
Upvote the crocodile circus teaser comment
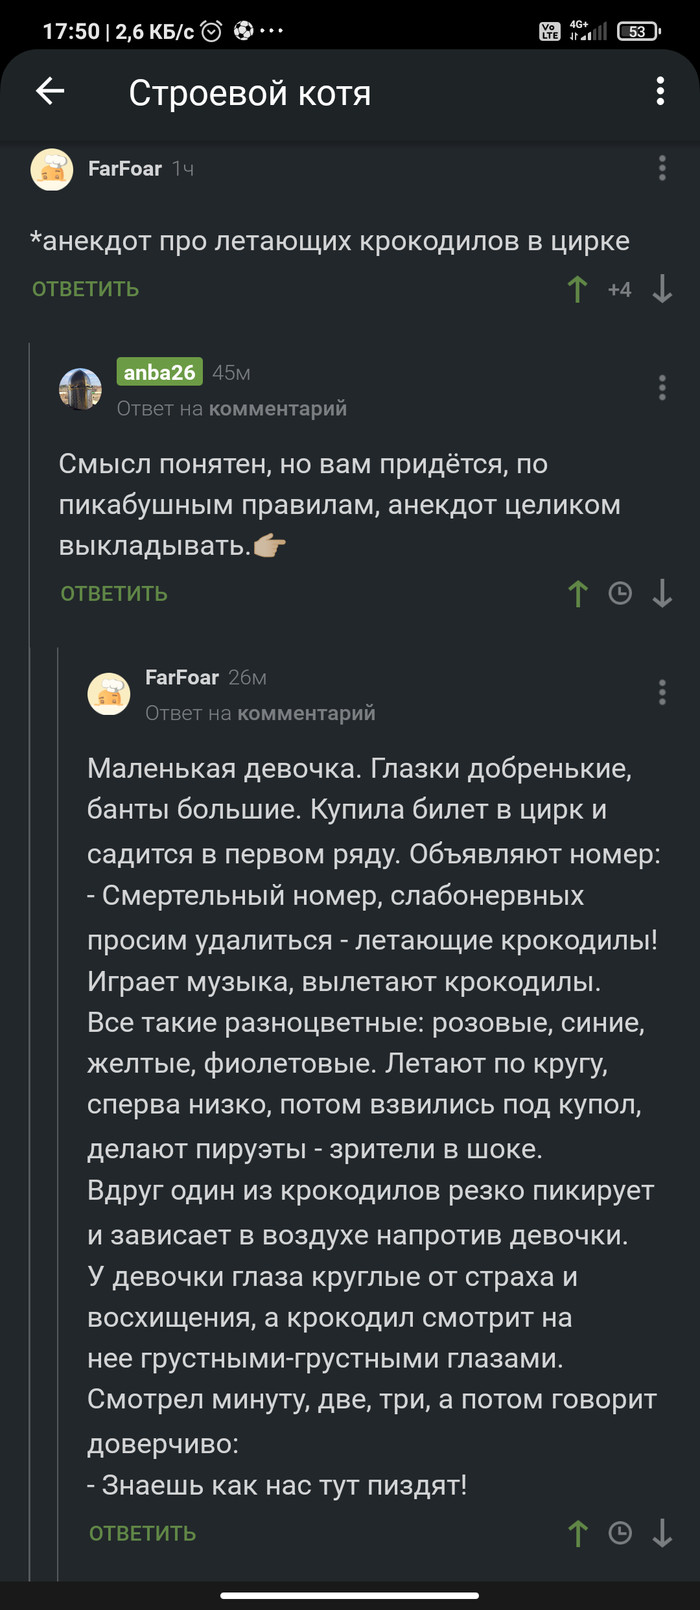point(578,290)
